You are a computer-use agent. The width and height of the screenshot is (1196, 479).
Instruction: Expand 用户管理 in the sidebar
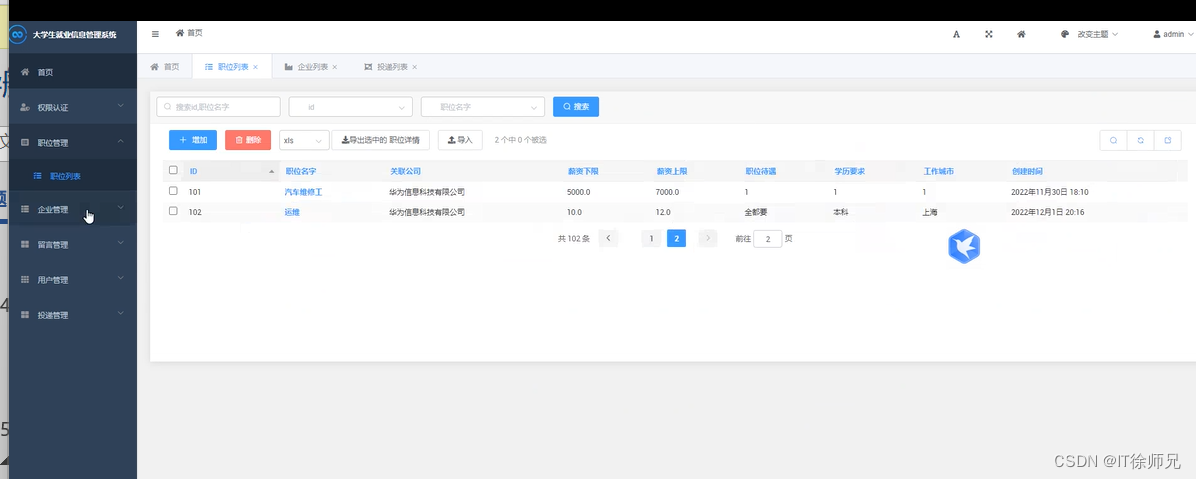pyautogui.click(x=72, y=280)
